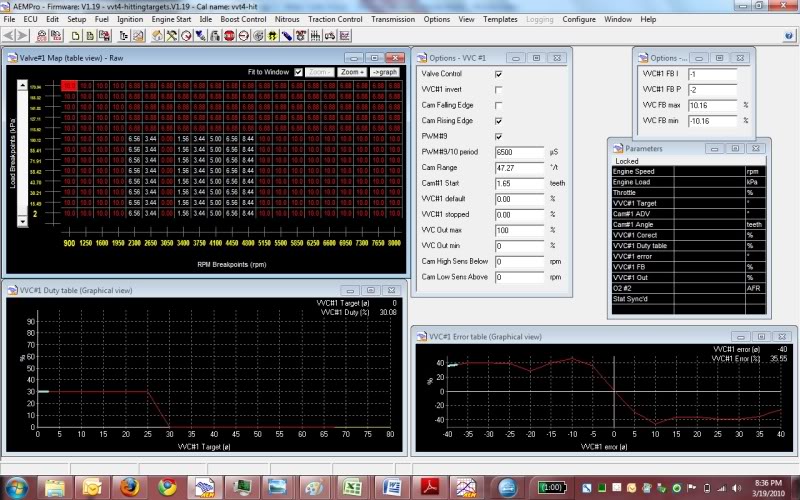This screenshot has width=800, height=500.
Task: Enable the VVC#1 invert checkbox
Action: 498,90
